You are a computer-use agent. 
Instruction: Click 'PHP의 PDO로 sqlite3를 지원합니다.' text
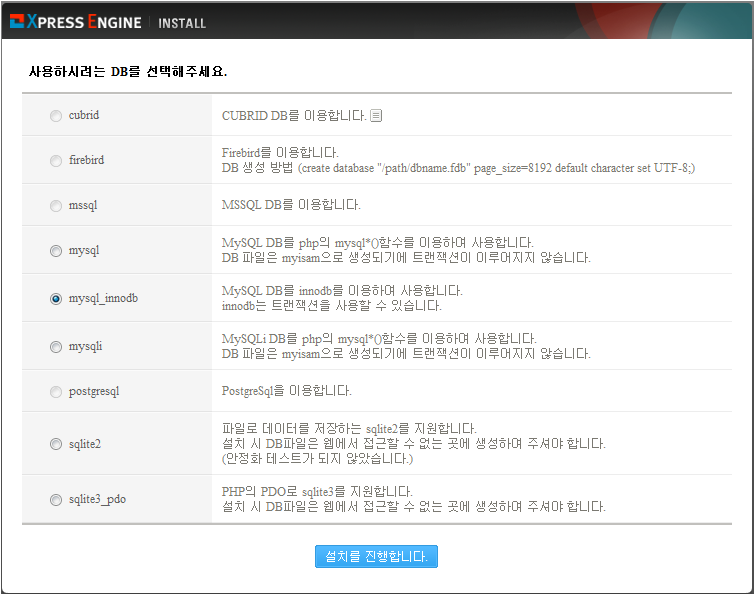(317, 492)
